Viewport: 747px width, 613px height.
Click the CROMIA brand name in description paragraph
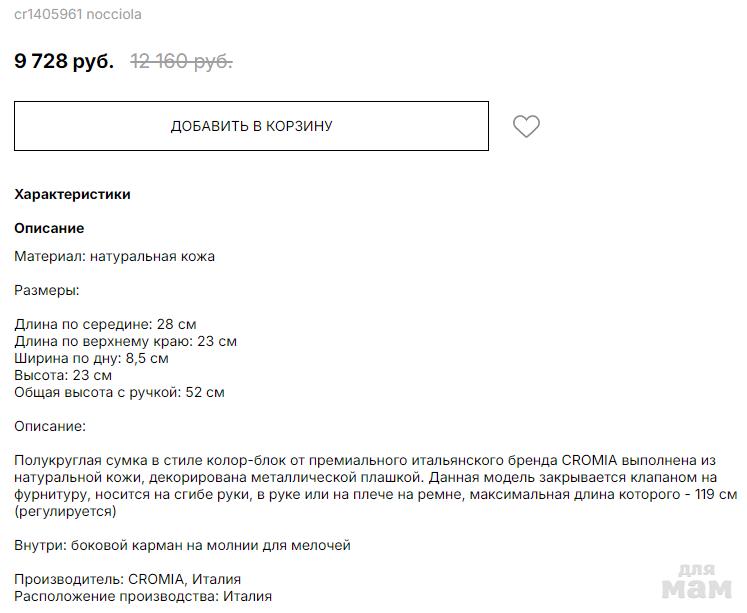pyautogui.click(x=596, y=460)
